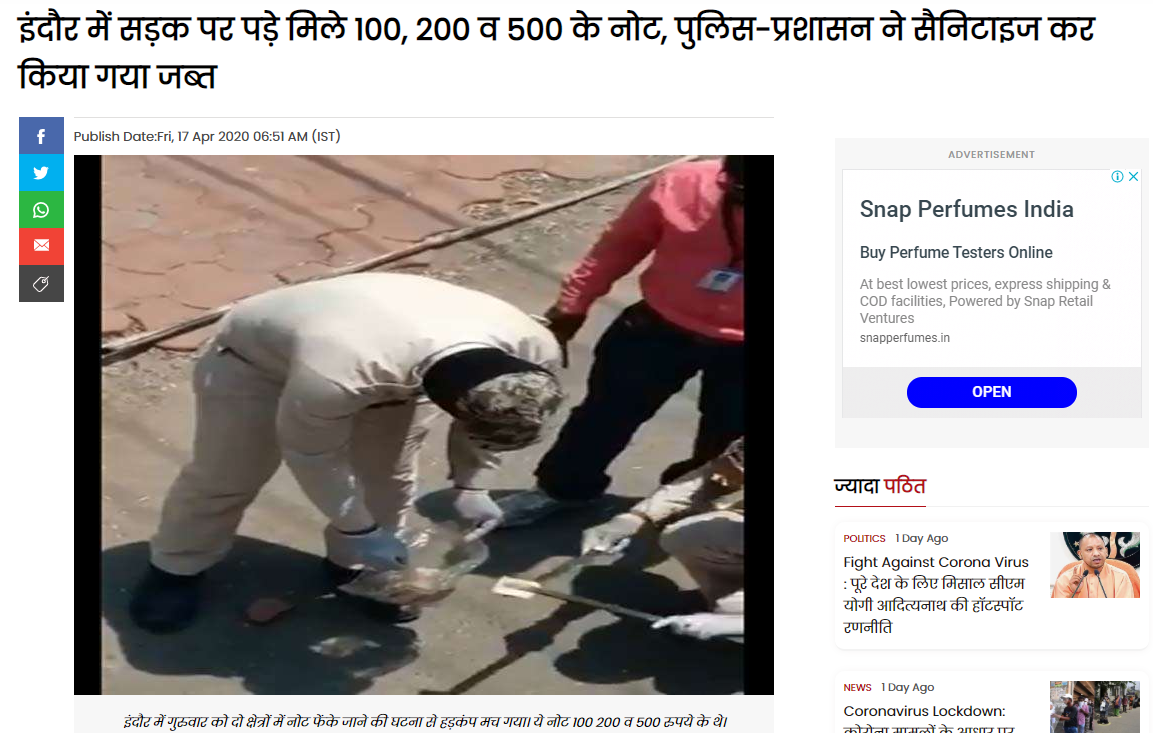Click the ज्यादा पठित section heading
The width and height of the screenshot is (1153, 733).
pos(879,486)
